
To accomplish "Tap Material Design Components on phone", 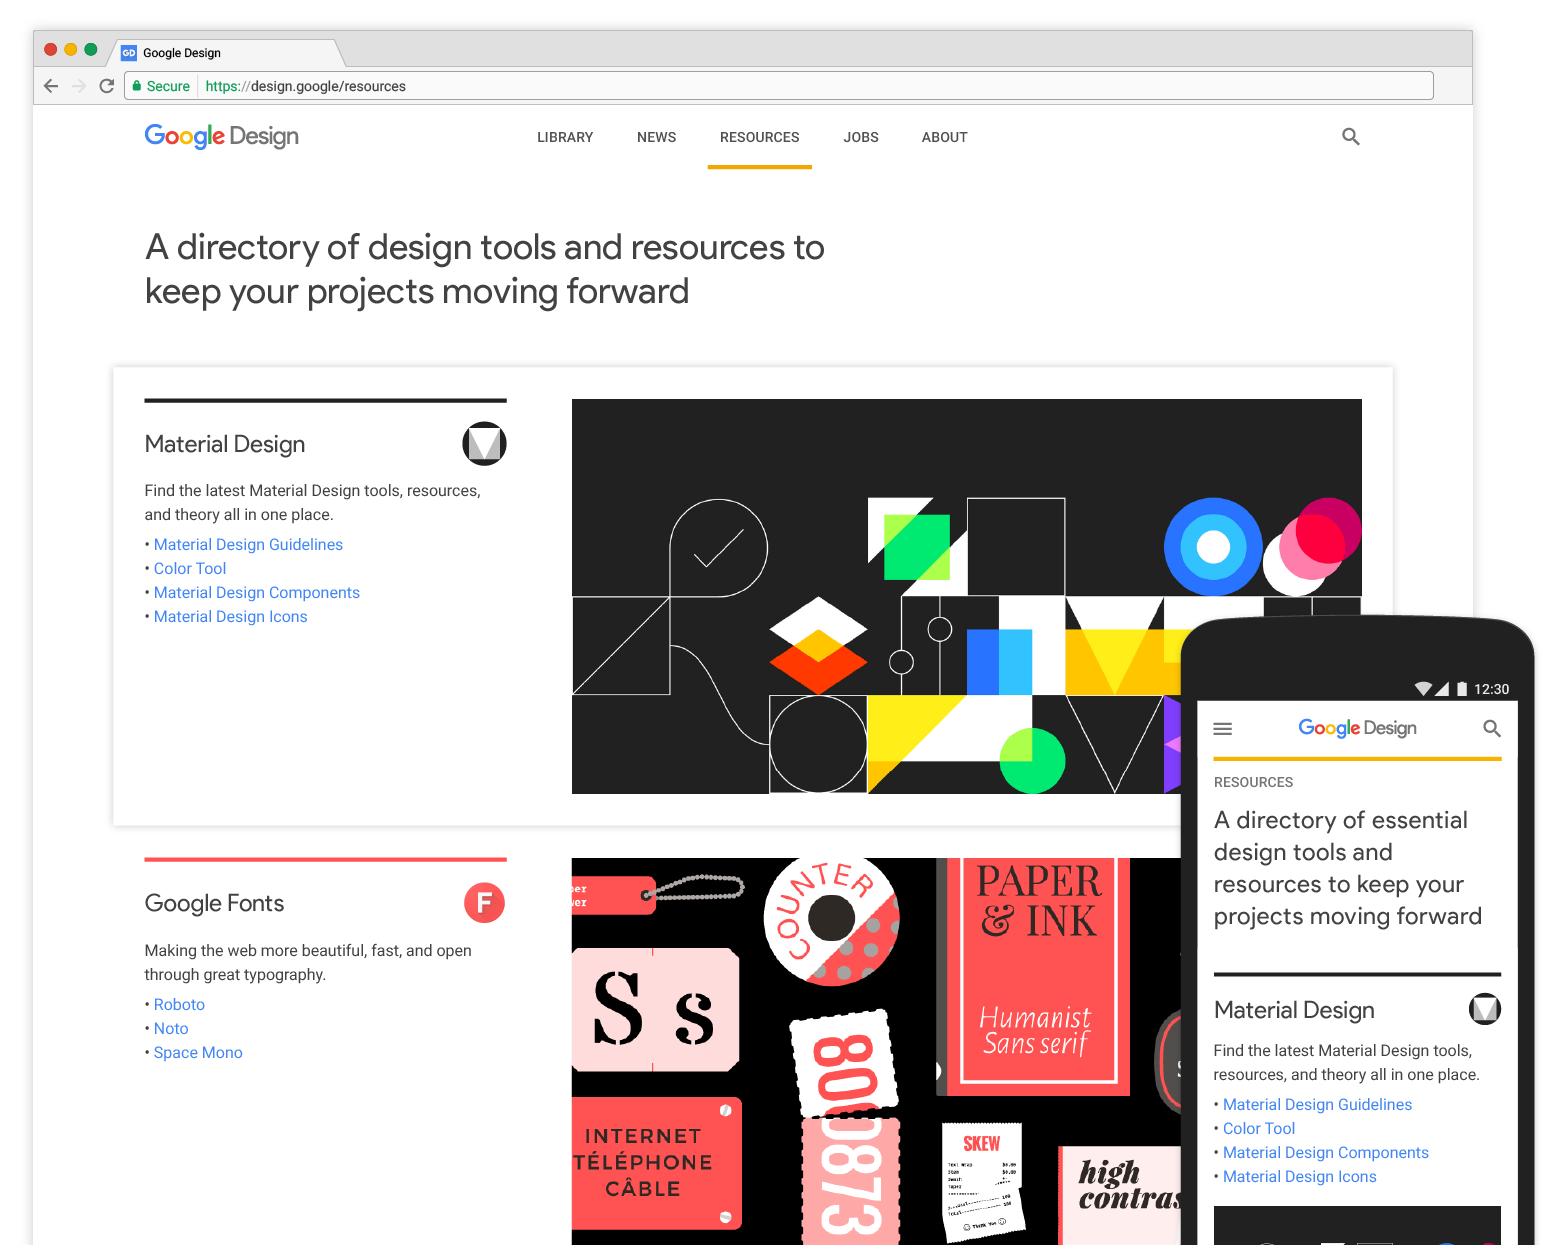I will tap(1326, 1153).
